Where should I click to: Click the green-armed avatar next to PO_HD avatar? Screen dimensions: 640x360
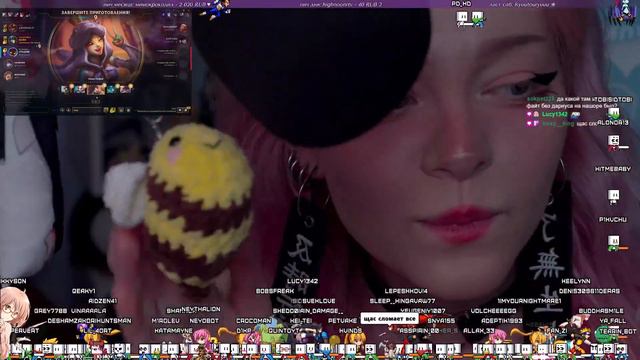click(x=478, y=19)
